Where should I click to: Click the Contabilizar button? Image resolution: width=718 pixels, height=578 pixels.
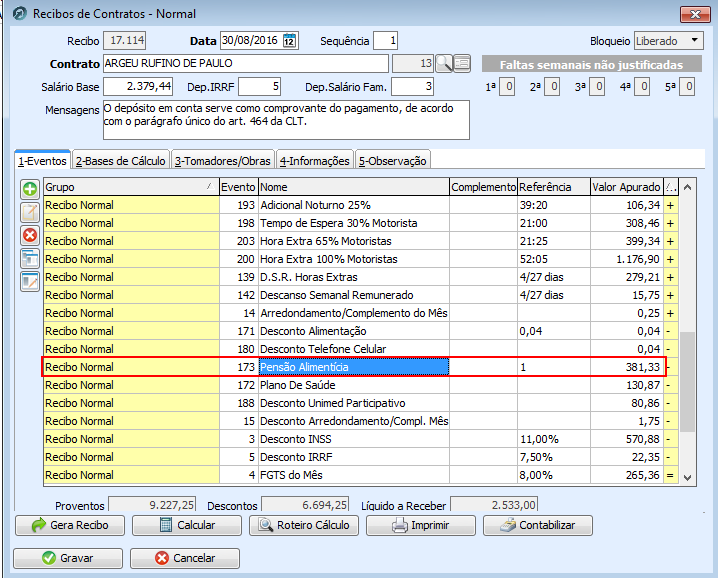[538, 525]
